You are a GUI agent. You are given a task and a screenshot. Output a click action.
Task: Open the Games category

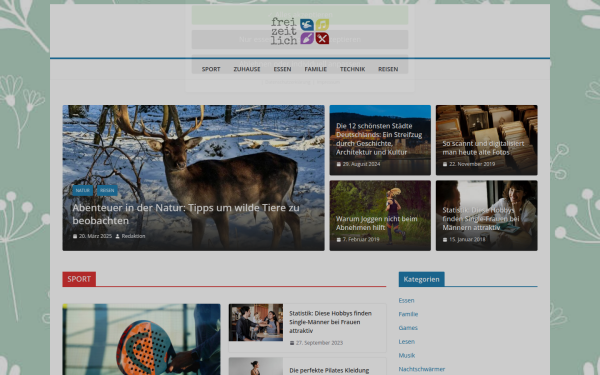(x=408, y=328)
